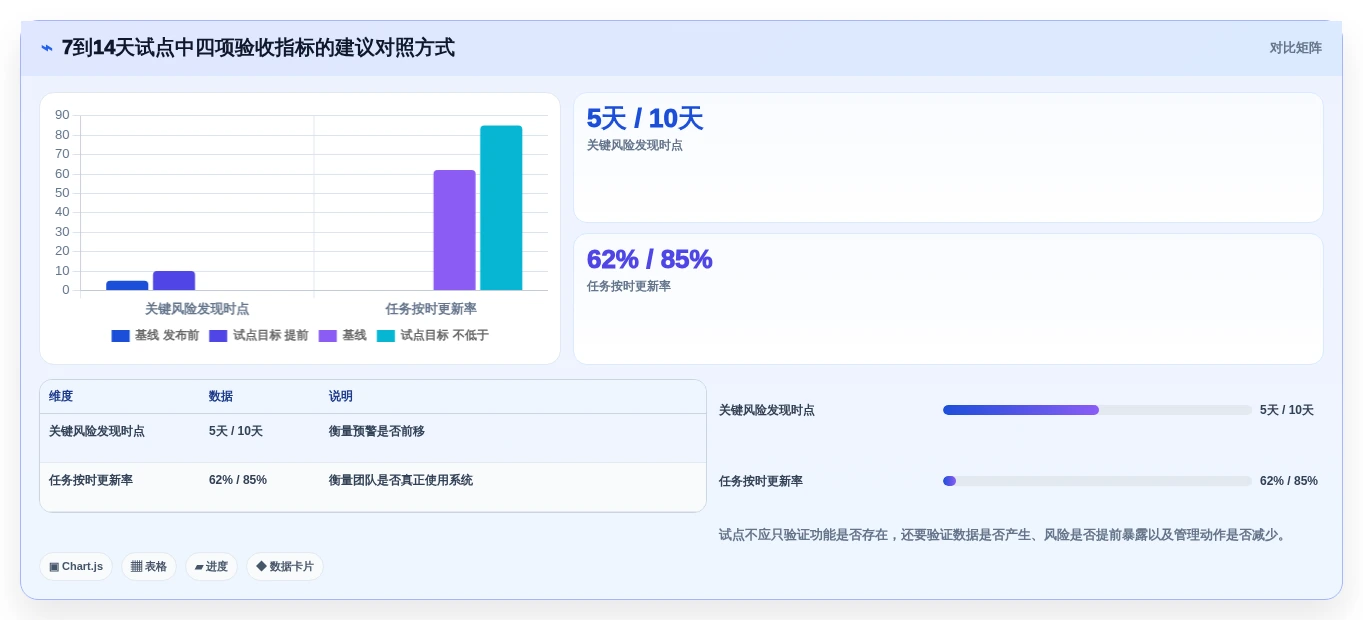Toggle the 试点目标 提前 legend swatch
Screen dimensions: 1363x620
[x=218, y=336]
